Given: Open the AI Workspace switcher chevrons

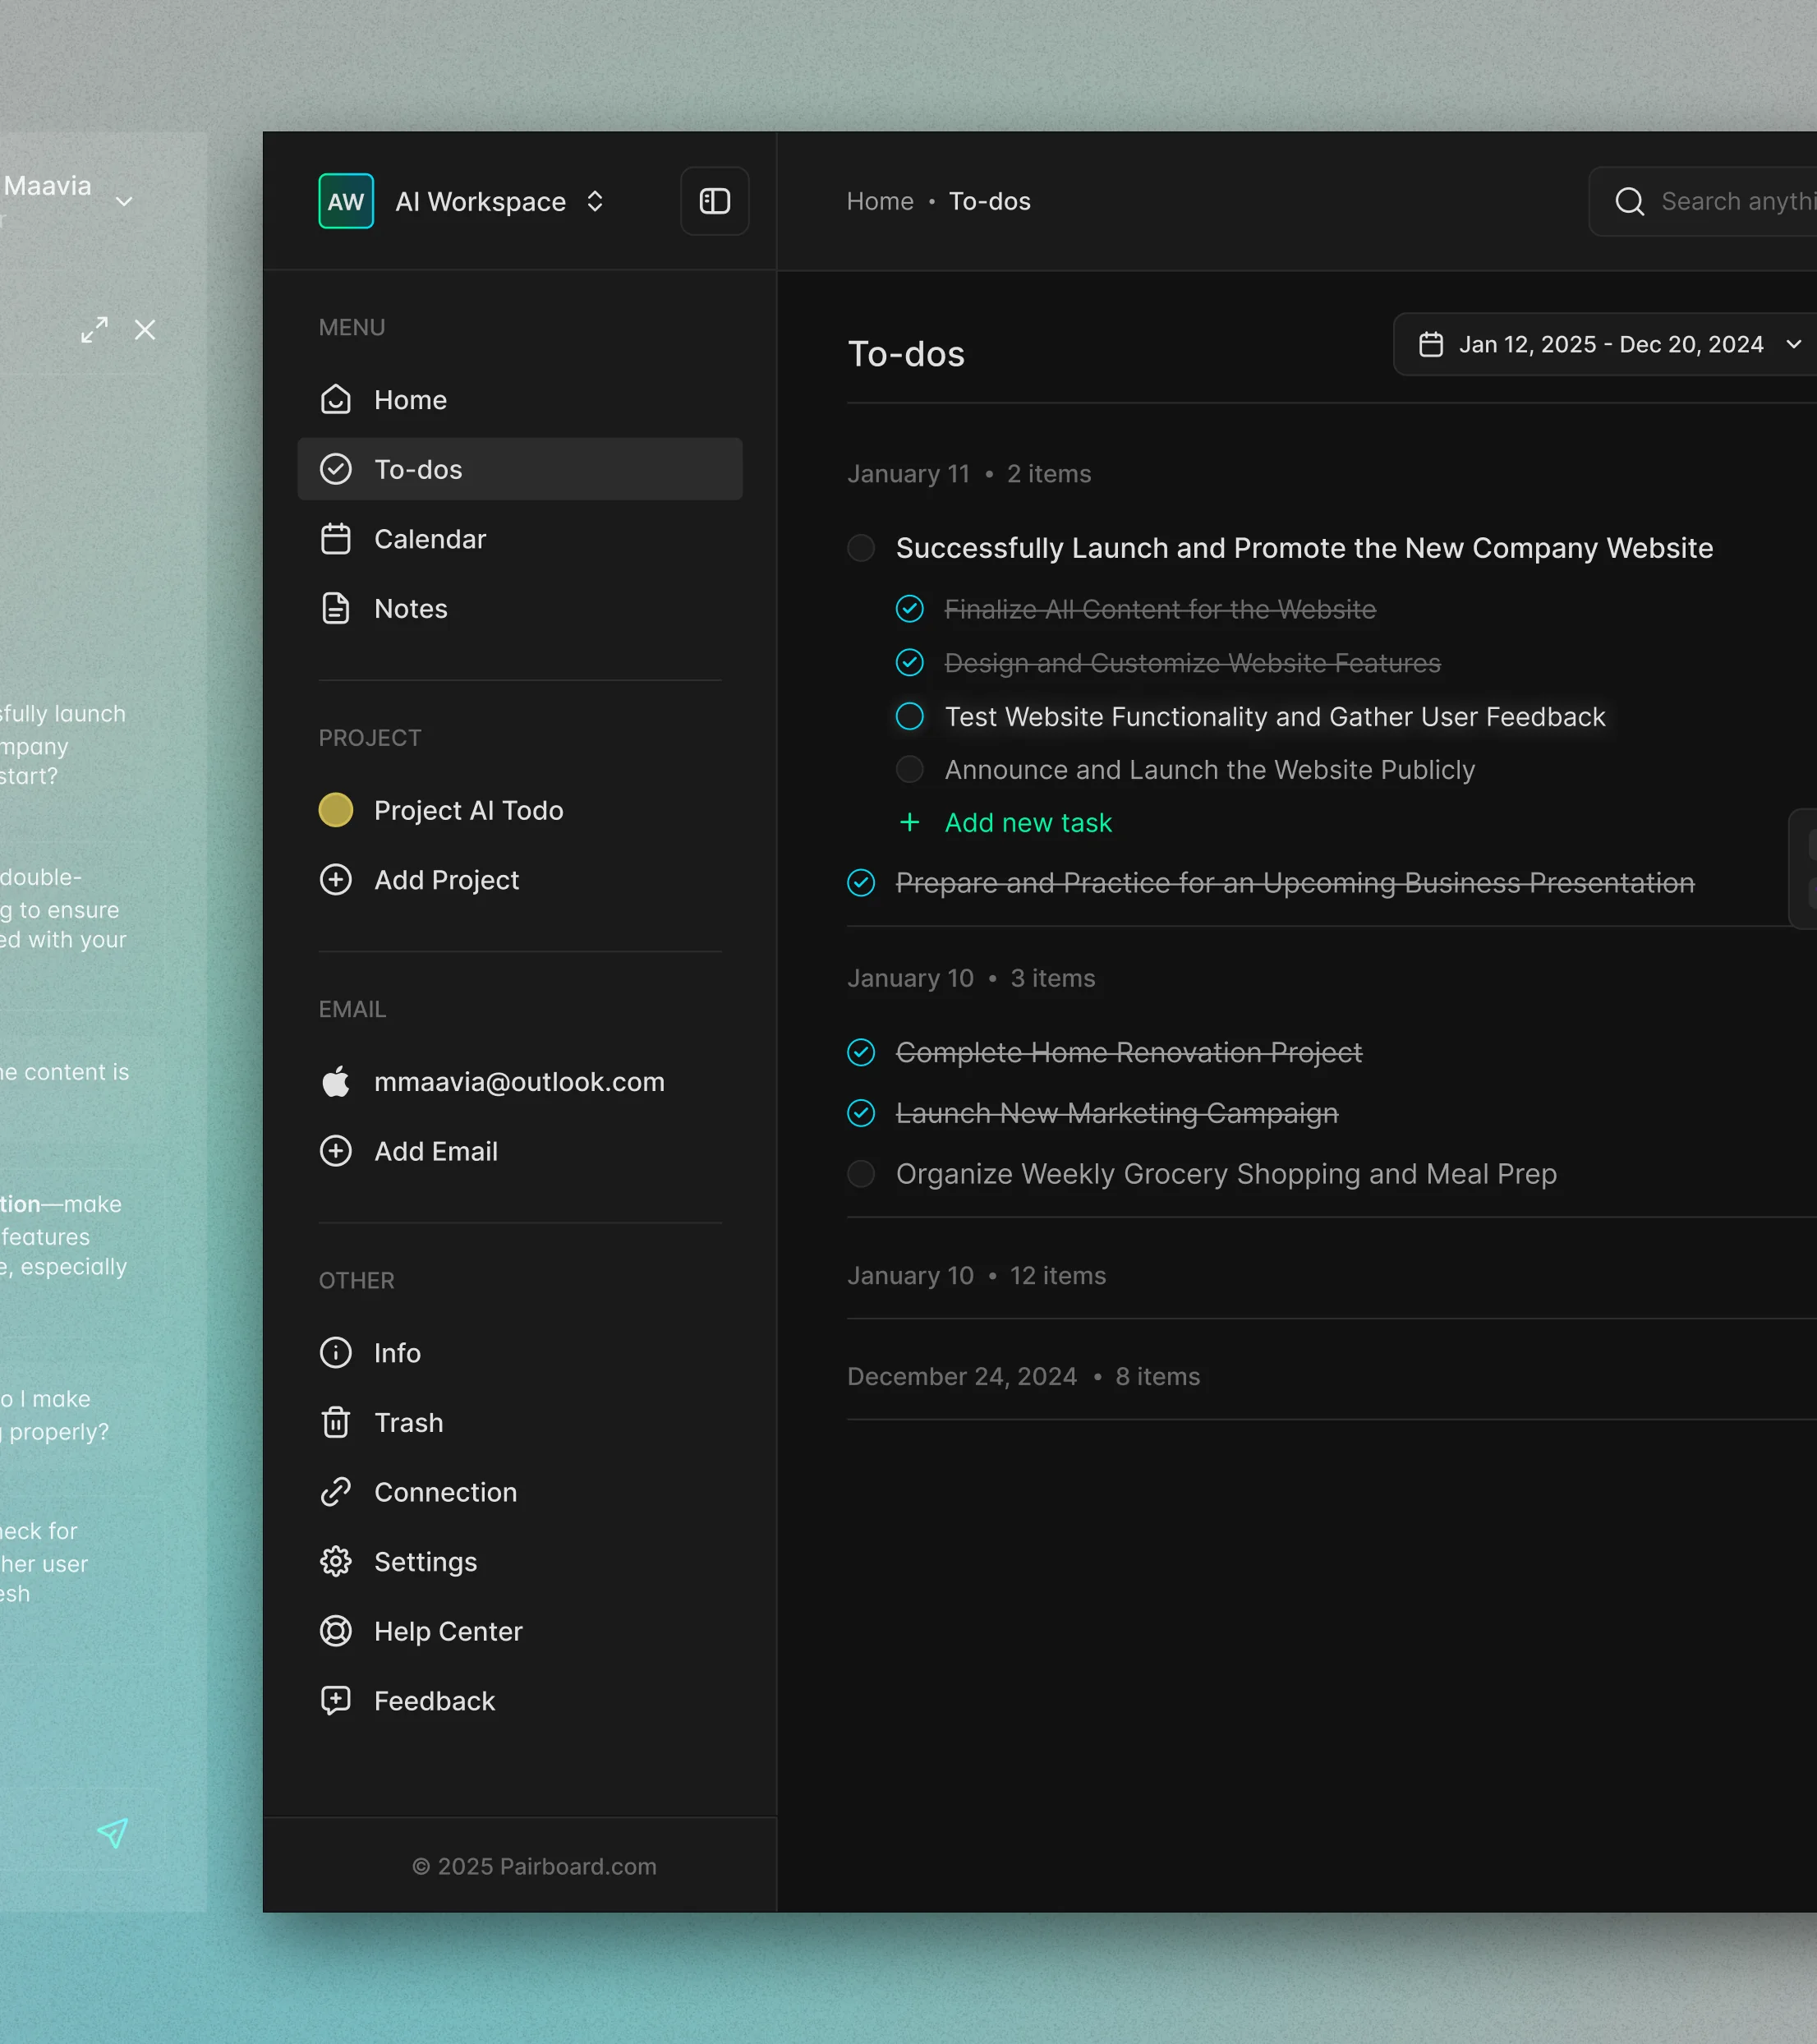Looking at the screenshot, I should 595,201.
